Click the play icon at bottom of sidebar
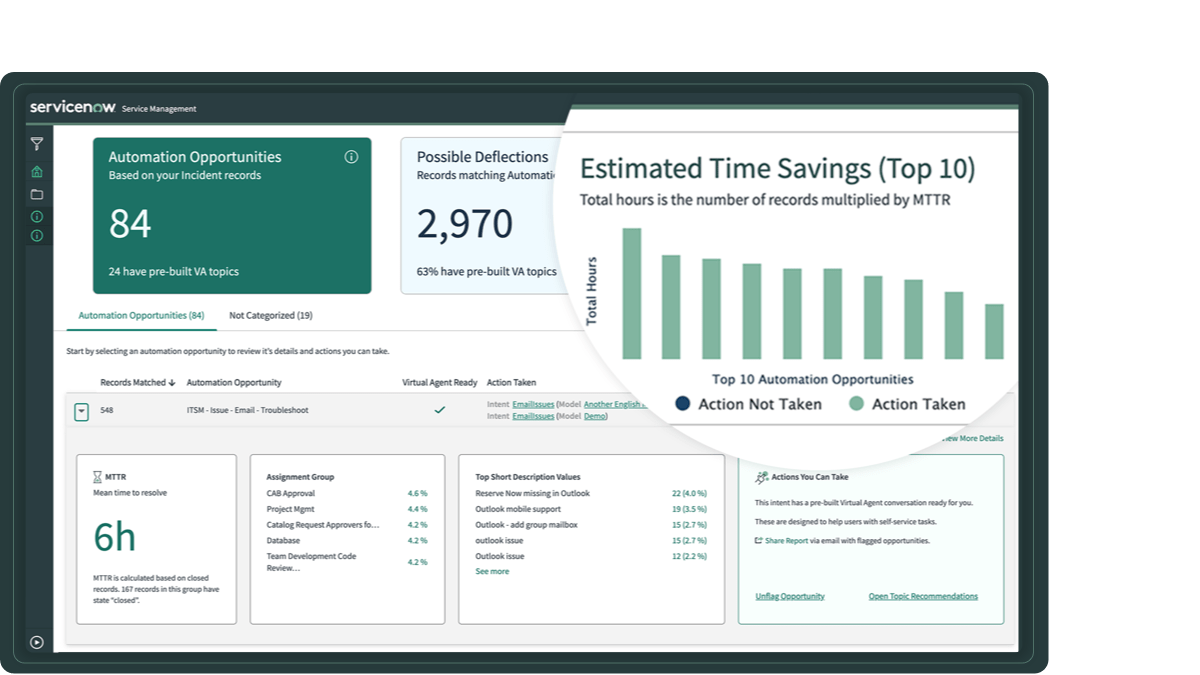 (x=37, y=640)
